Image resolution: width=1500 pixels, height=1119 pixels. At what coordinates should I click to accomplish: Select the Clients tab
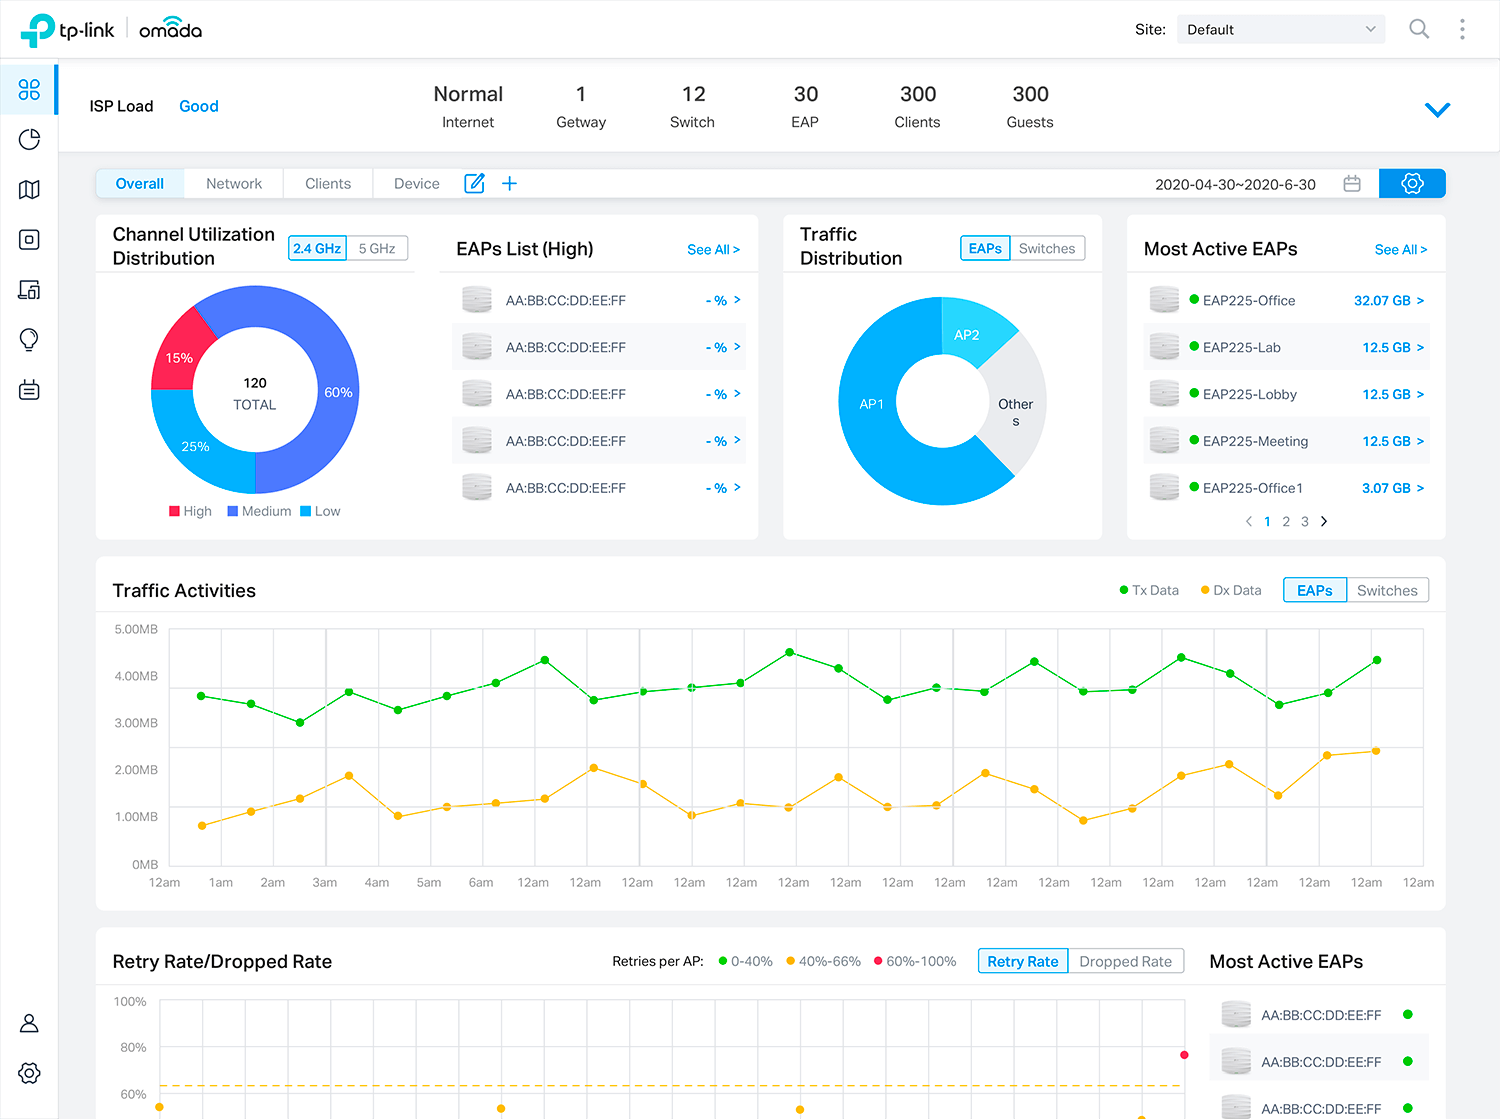(328, 184)
